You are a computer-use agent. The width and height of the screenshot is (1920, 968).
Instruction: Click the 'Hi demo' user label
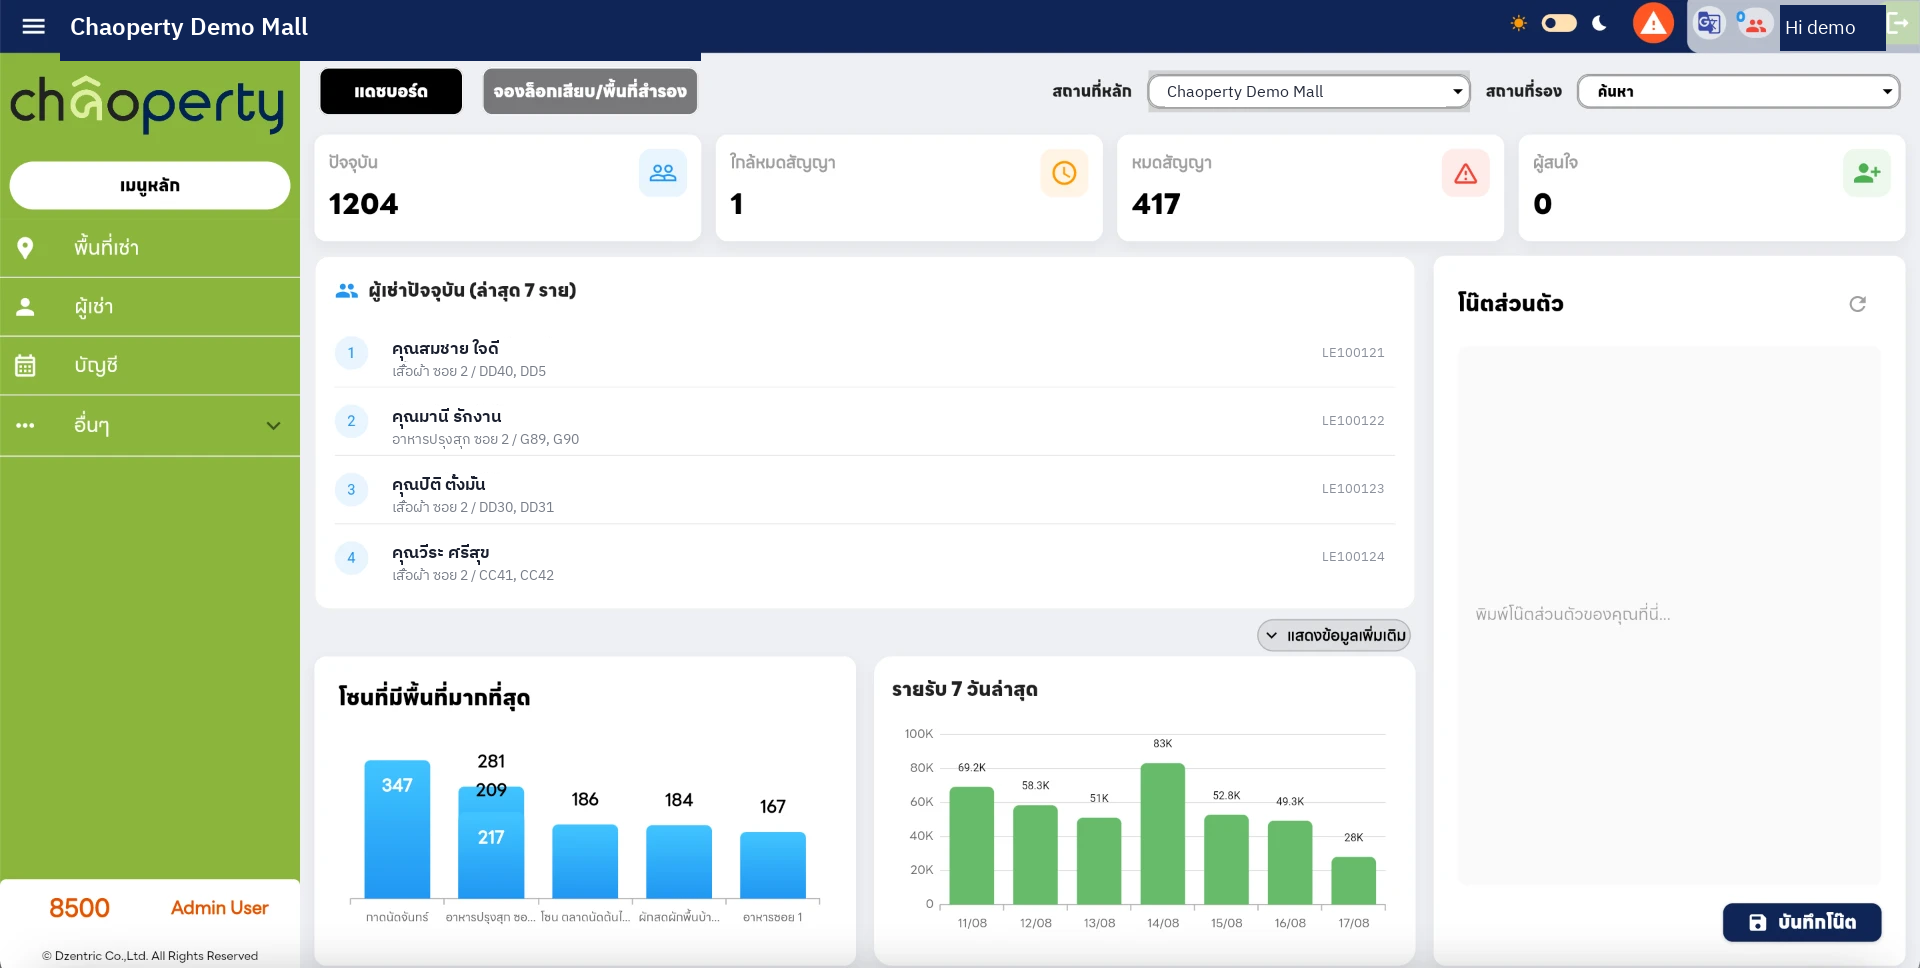[x=1820, y=28]
